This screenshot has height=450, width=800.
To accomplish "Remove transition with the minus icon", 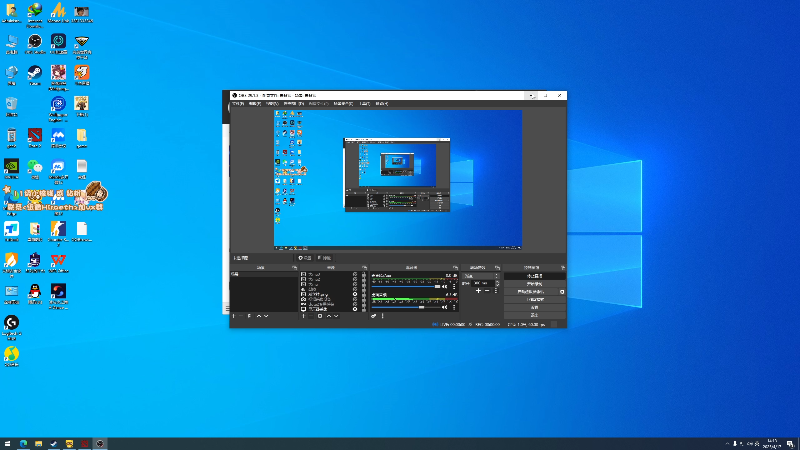I will click(487, 291).
